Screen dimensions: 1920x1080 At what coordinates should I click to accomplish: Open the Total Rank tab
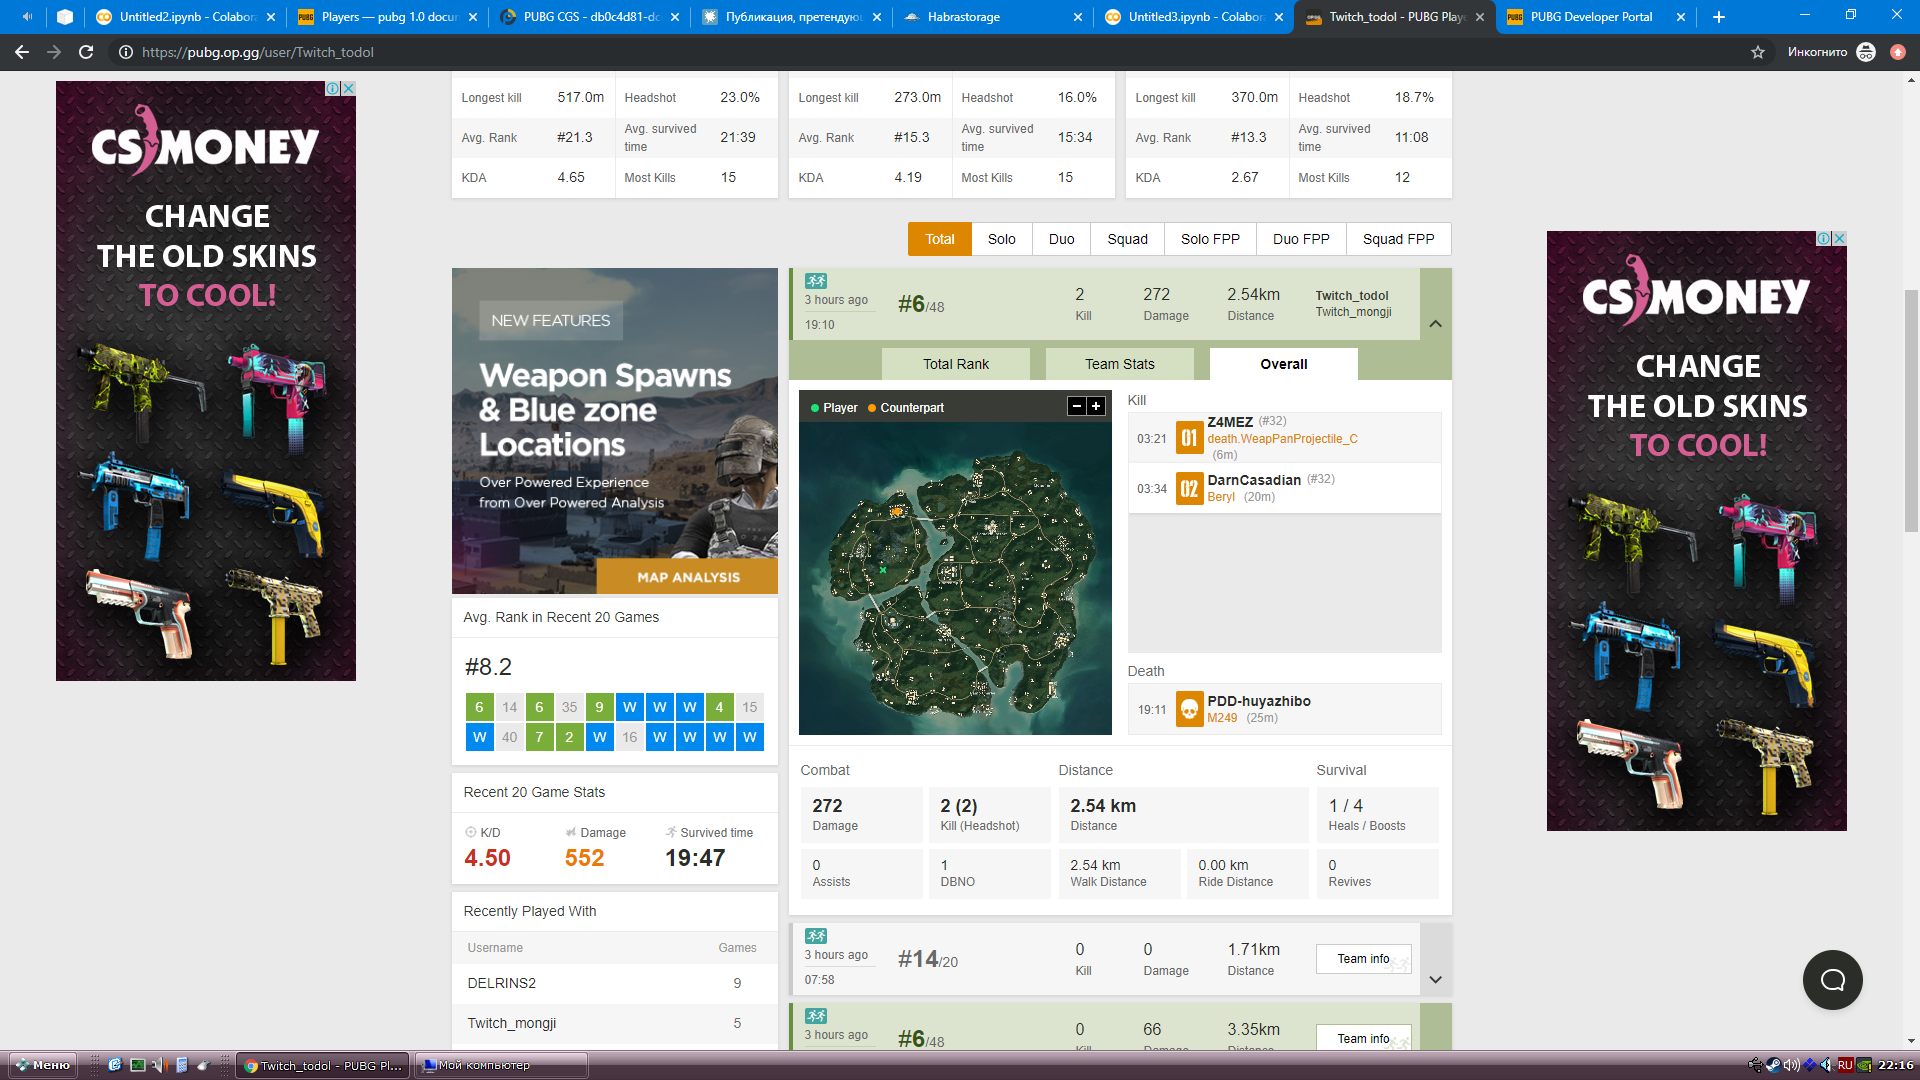pyautogui.click(x=955, y=364)
